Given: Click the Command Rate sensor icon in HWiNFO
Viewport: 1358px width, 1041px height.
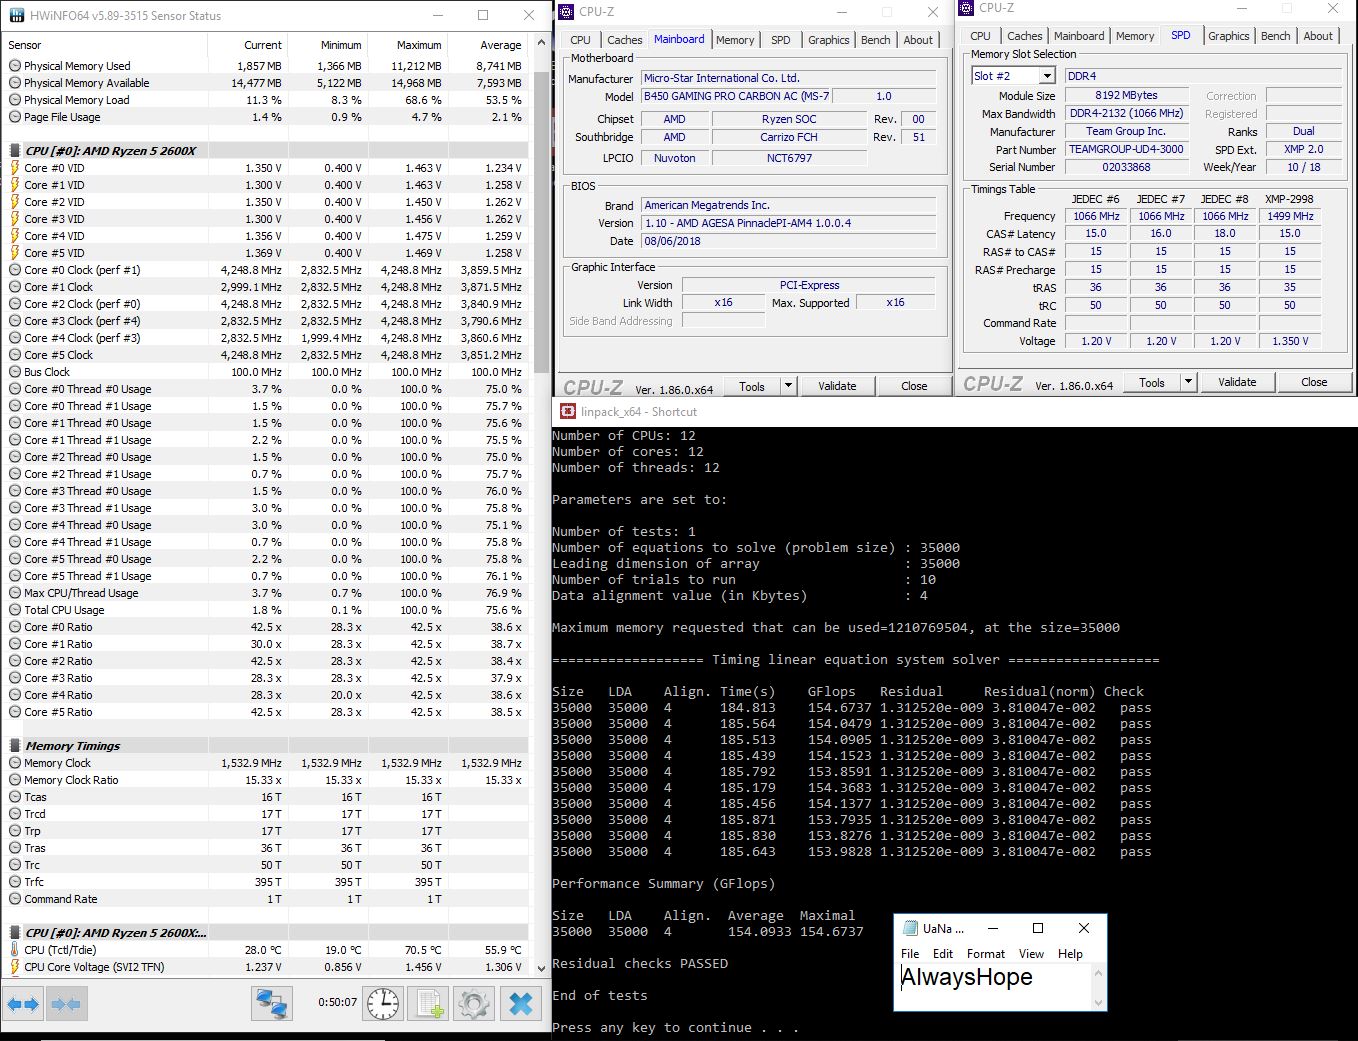Looking at the screenshot, I should tap(15, 899).
